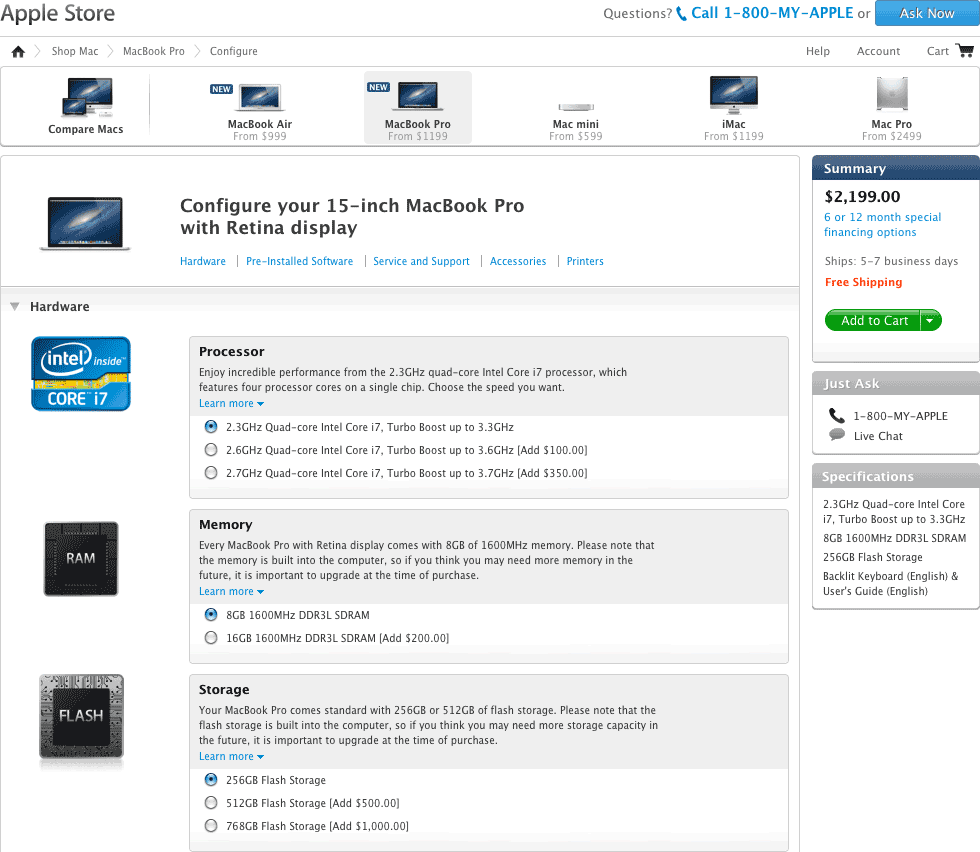Click the Ask Now button
Image resolution: width=980 pixels, height=852 pixels.
coord(926,13)
